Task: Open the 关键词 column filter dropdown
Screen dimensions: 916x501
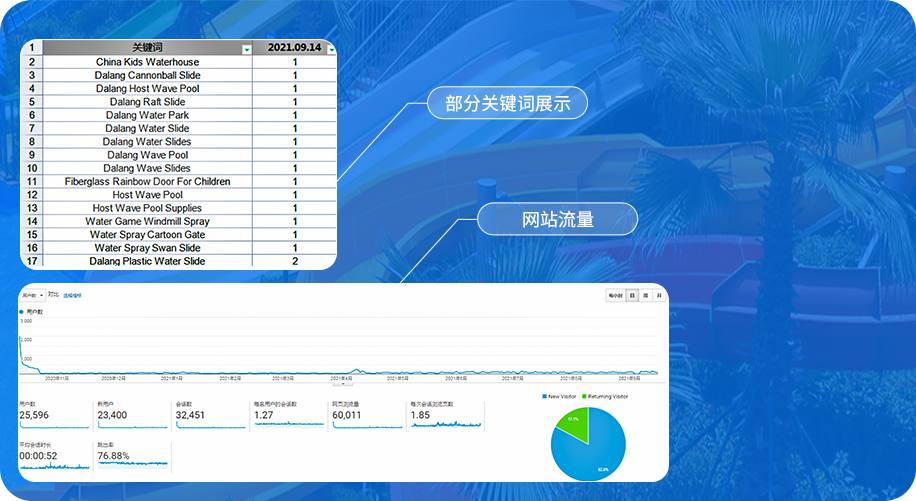Action: click(x=247, y=49)
